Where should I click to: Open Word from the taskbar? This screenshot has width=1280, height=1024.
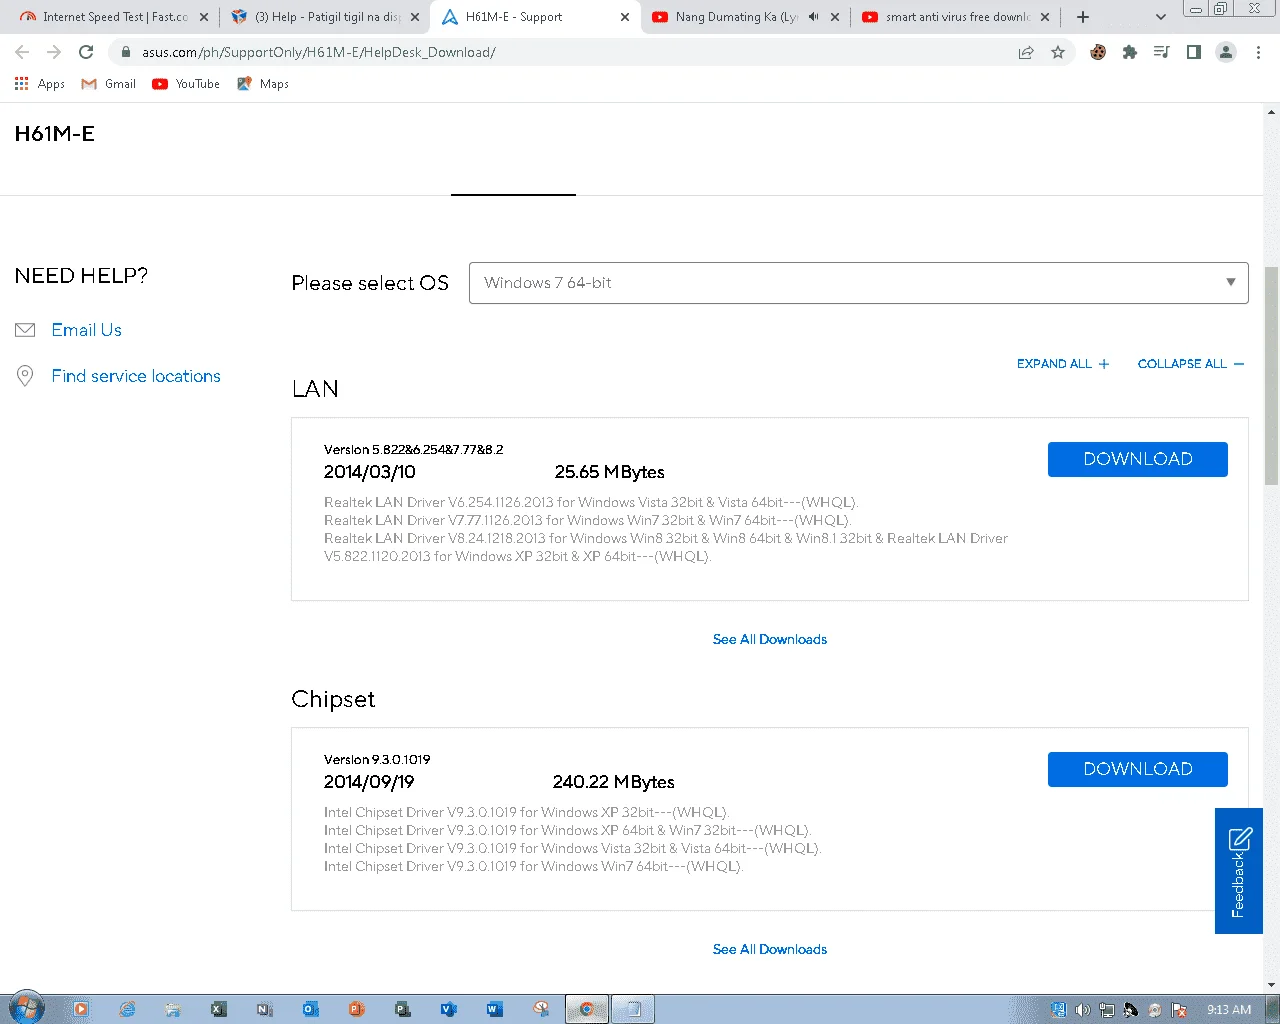(495, 1009)
